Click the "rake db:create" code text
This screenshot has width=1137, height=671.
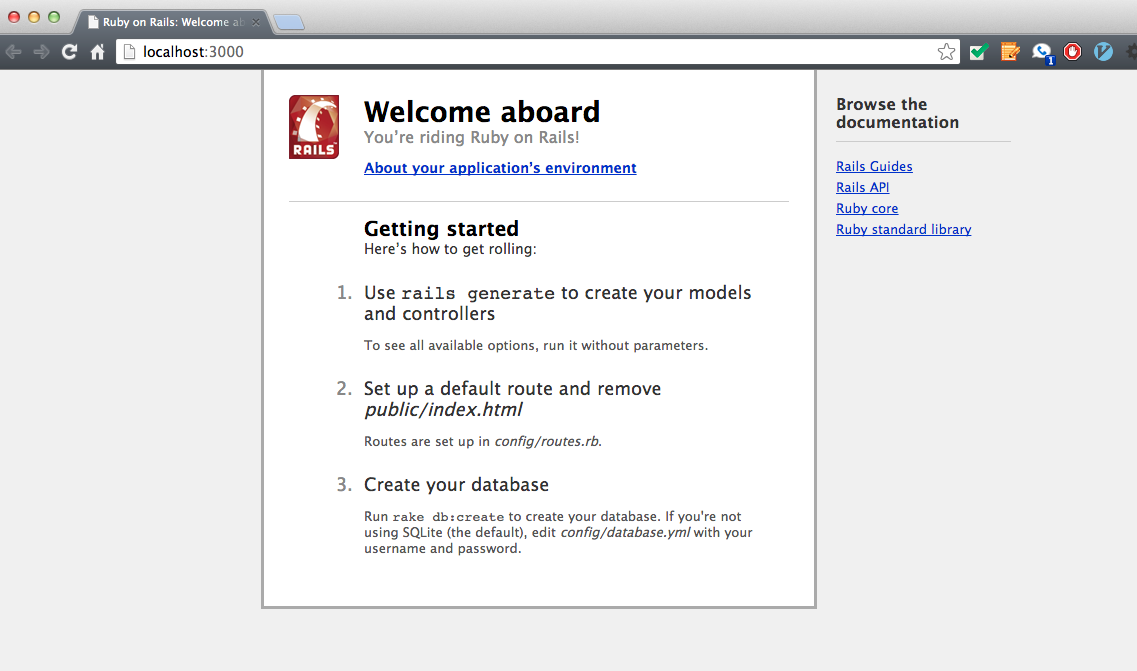[x=448, y=517]
